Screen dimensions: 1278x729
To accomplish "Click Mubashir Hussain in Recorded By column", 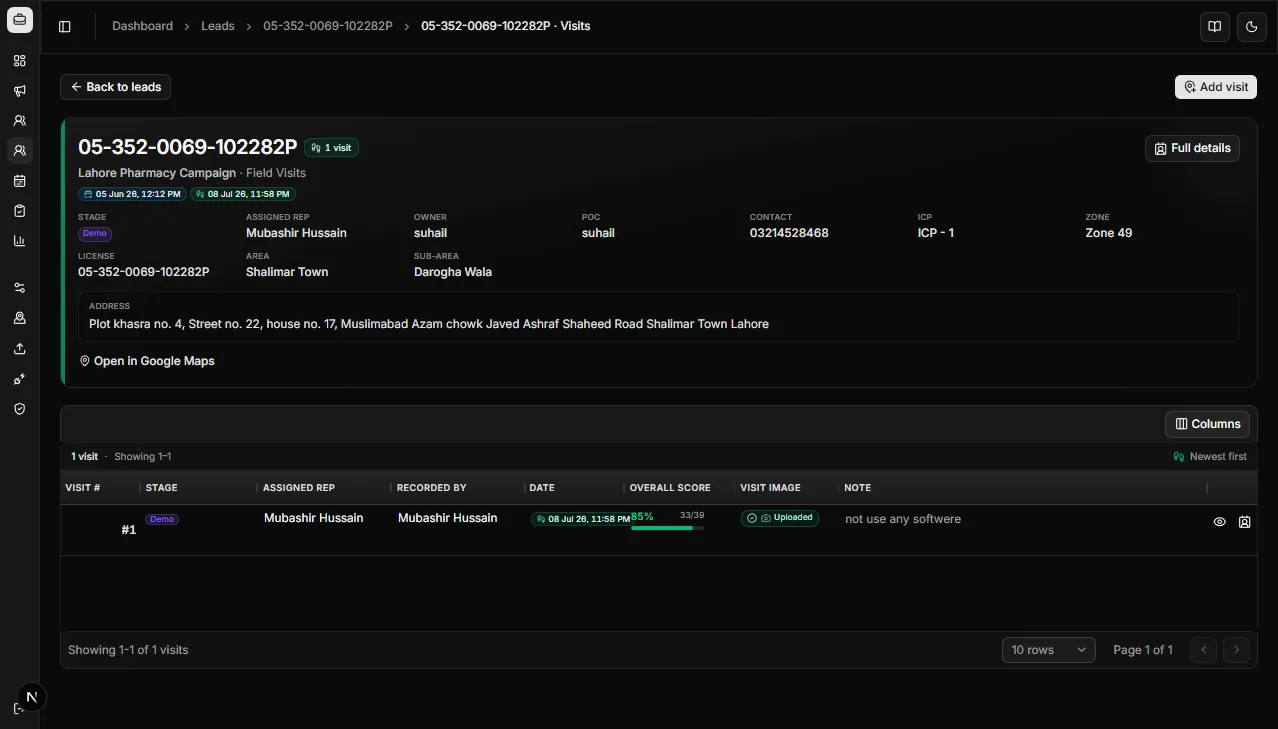I will pos(447,518).
